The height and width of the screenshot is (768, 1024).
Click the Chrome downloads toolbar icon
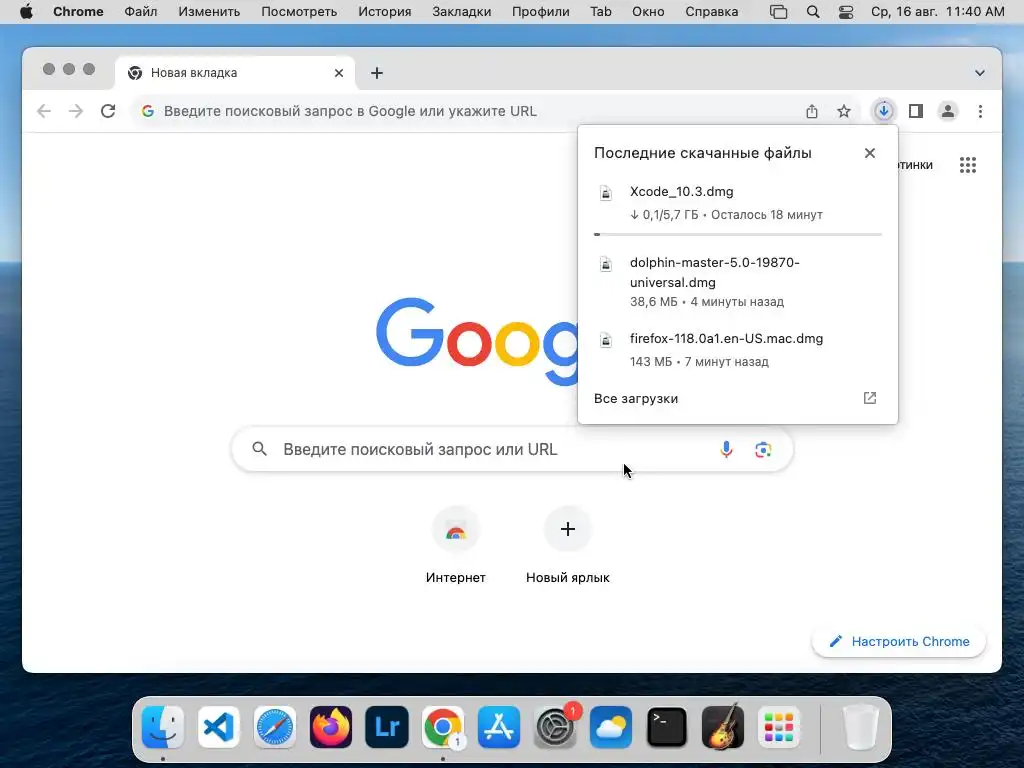click(884, 111)
